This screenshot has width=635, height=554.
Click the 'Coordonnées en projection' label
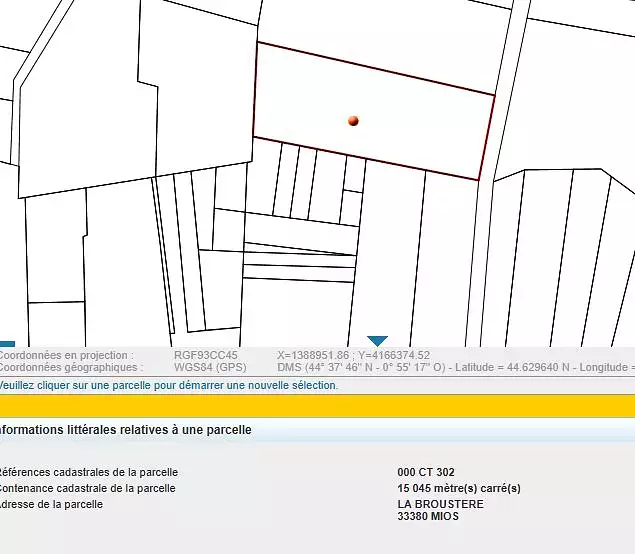pyautogui.click(x=66, y=355)
